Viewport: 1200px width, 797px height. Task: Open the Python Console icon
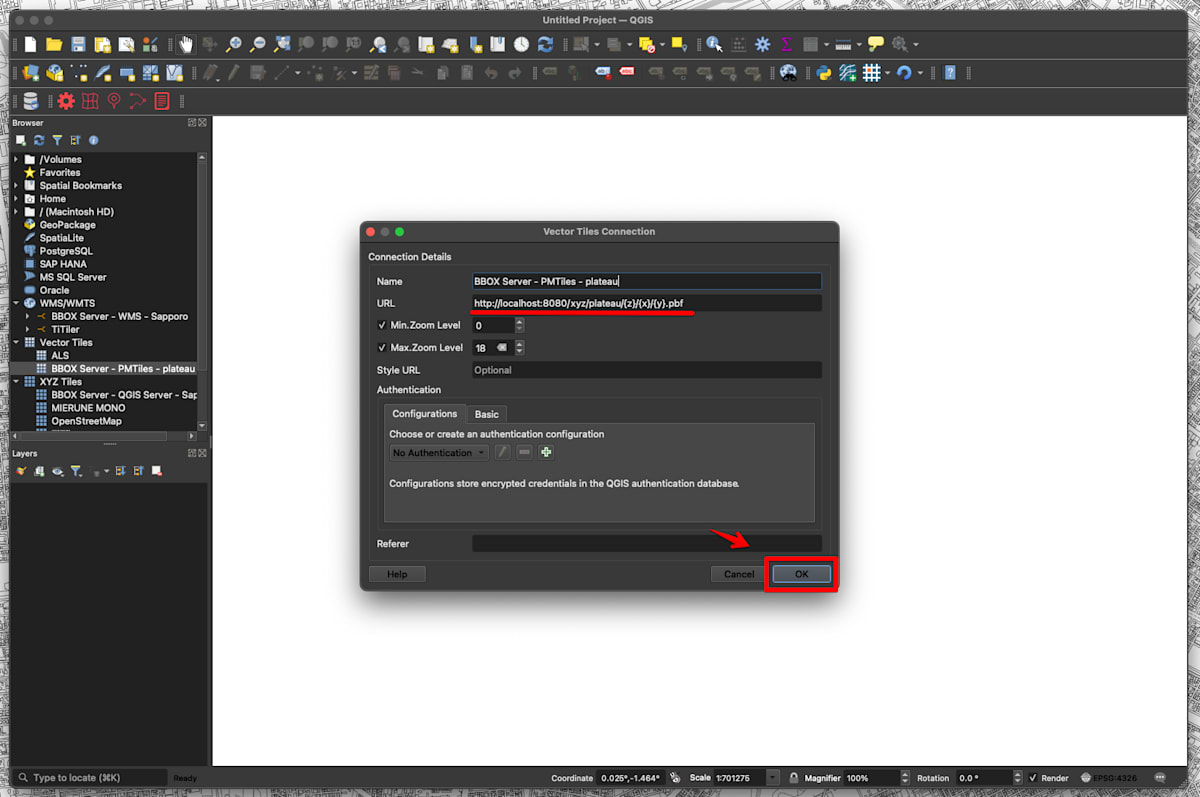coord(824,73)
